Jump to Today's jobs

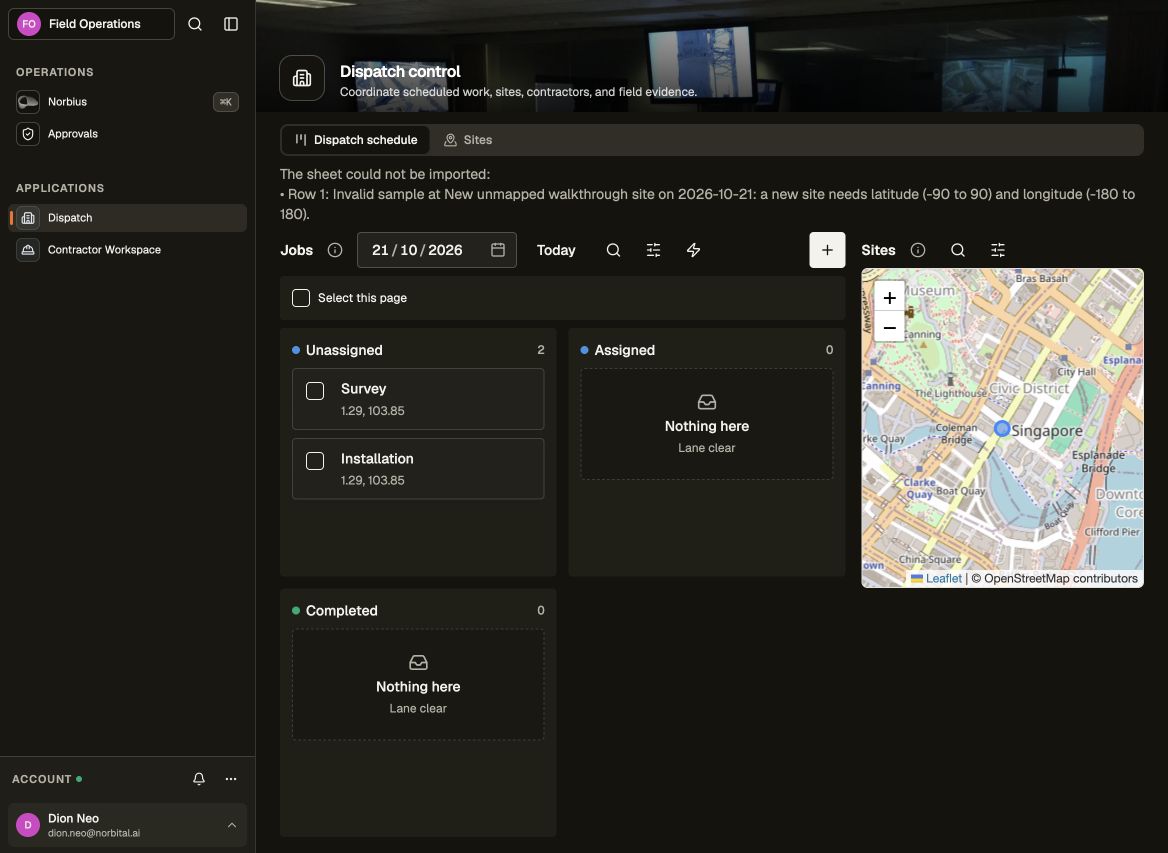pos(556,250)
